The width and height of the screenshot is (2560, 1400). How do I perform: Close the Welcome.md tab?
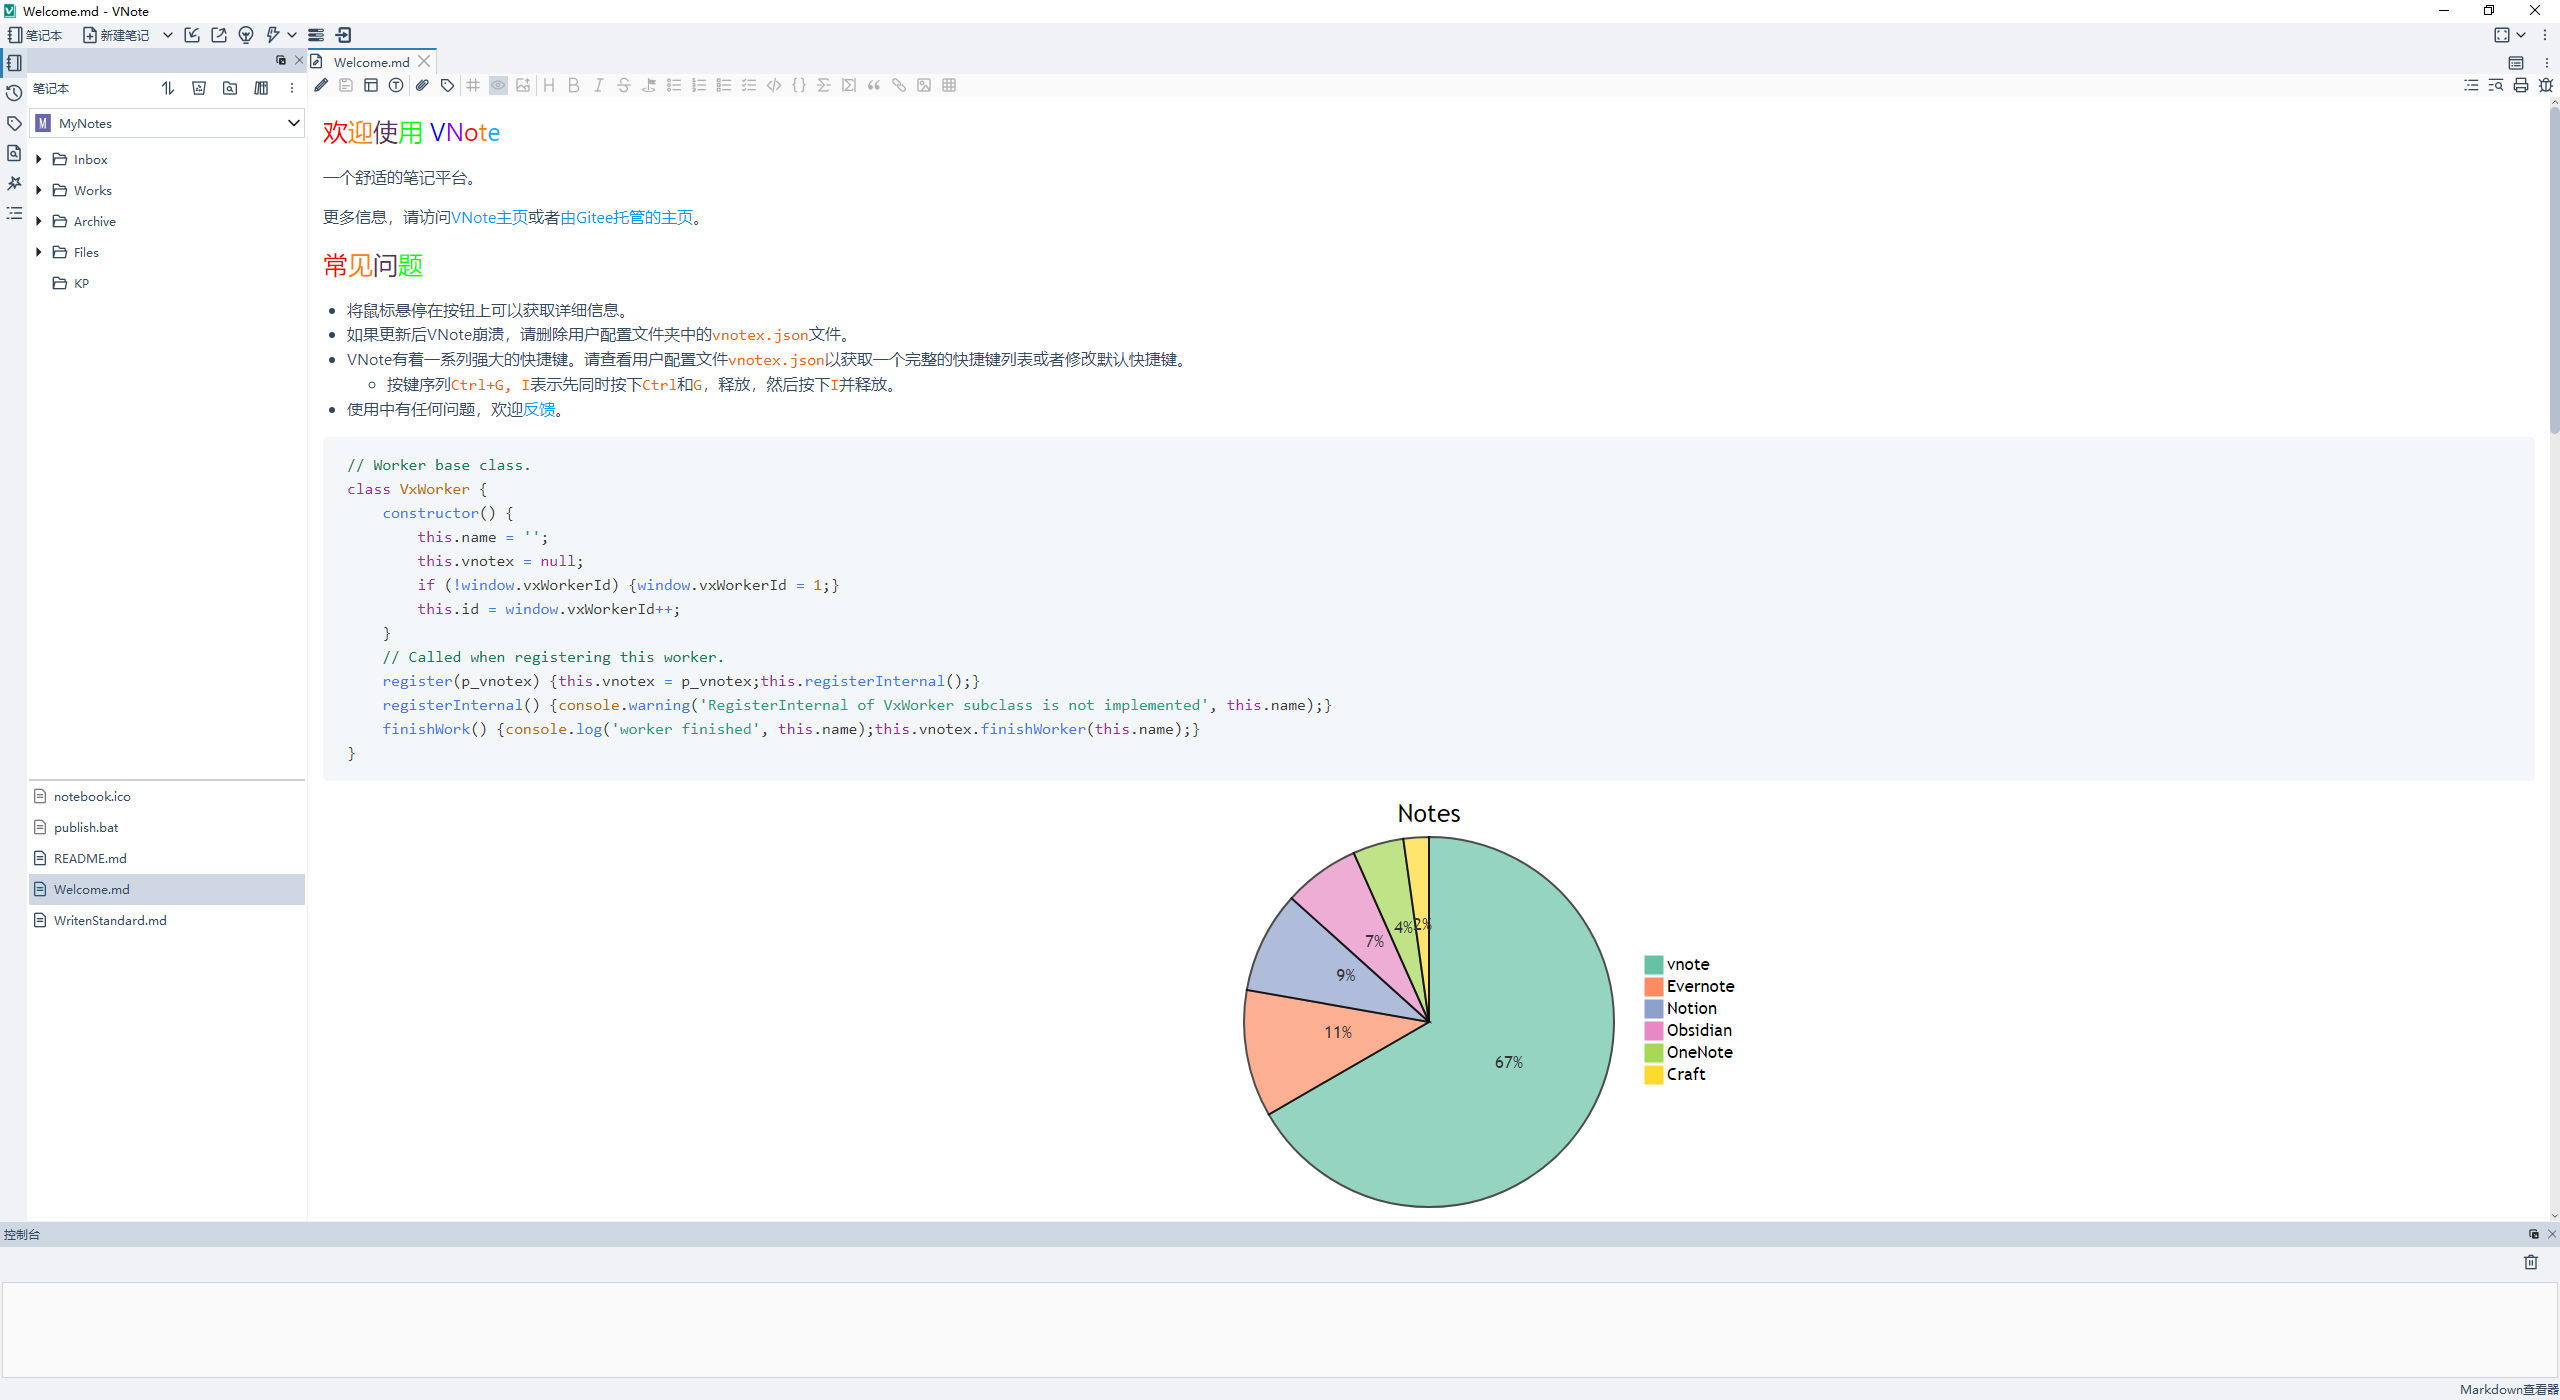point(424,61)
